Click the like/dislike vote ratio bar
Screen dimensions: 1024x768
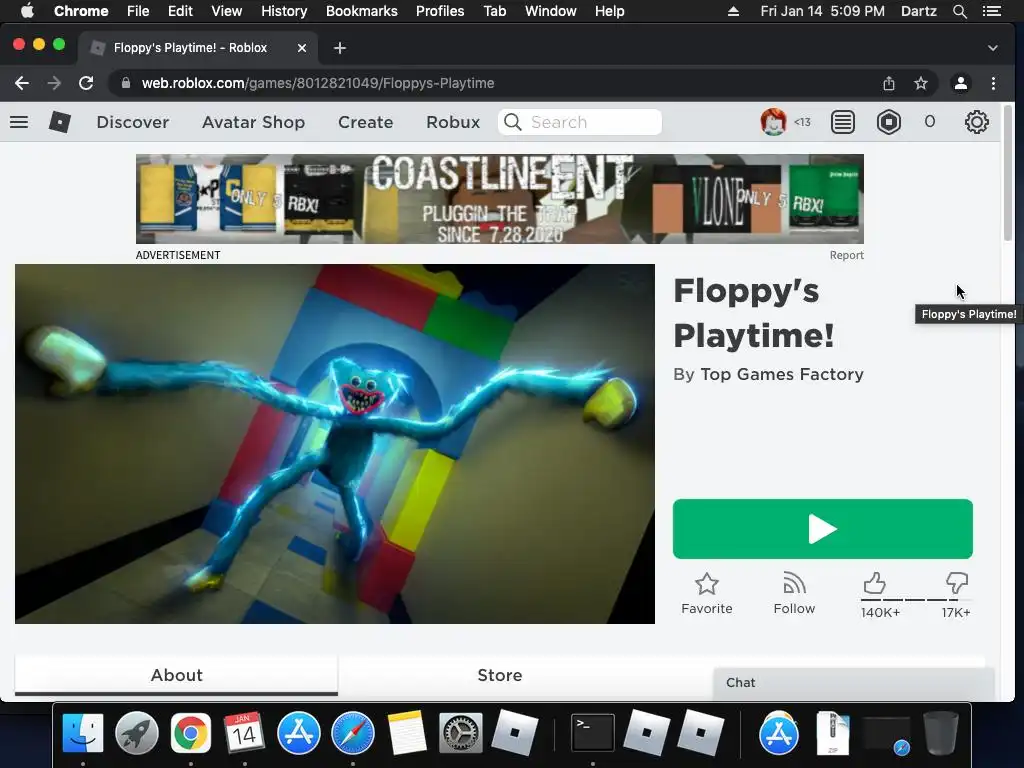click(916, 600)
